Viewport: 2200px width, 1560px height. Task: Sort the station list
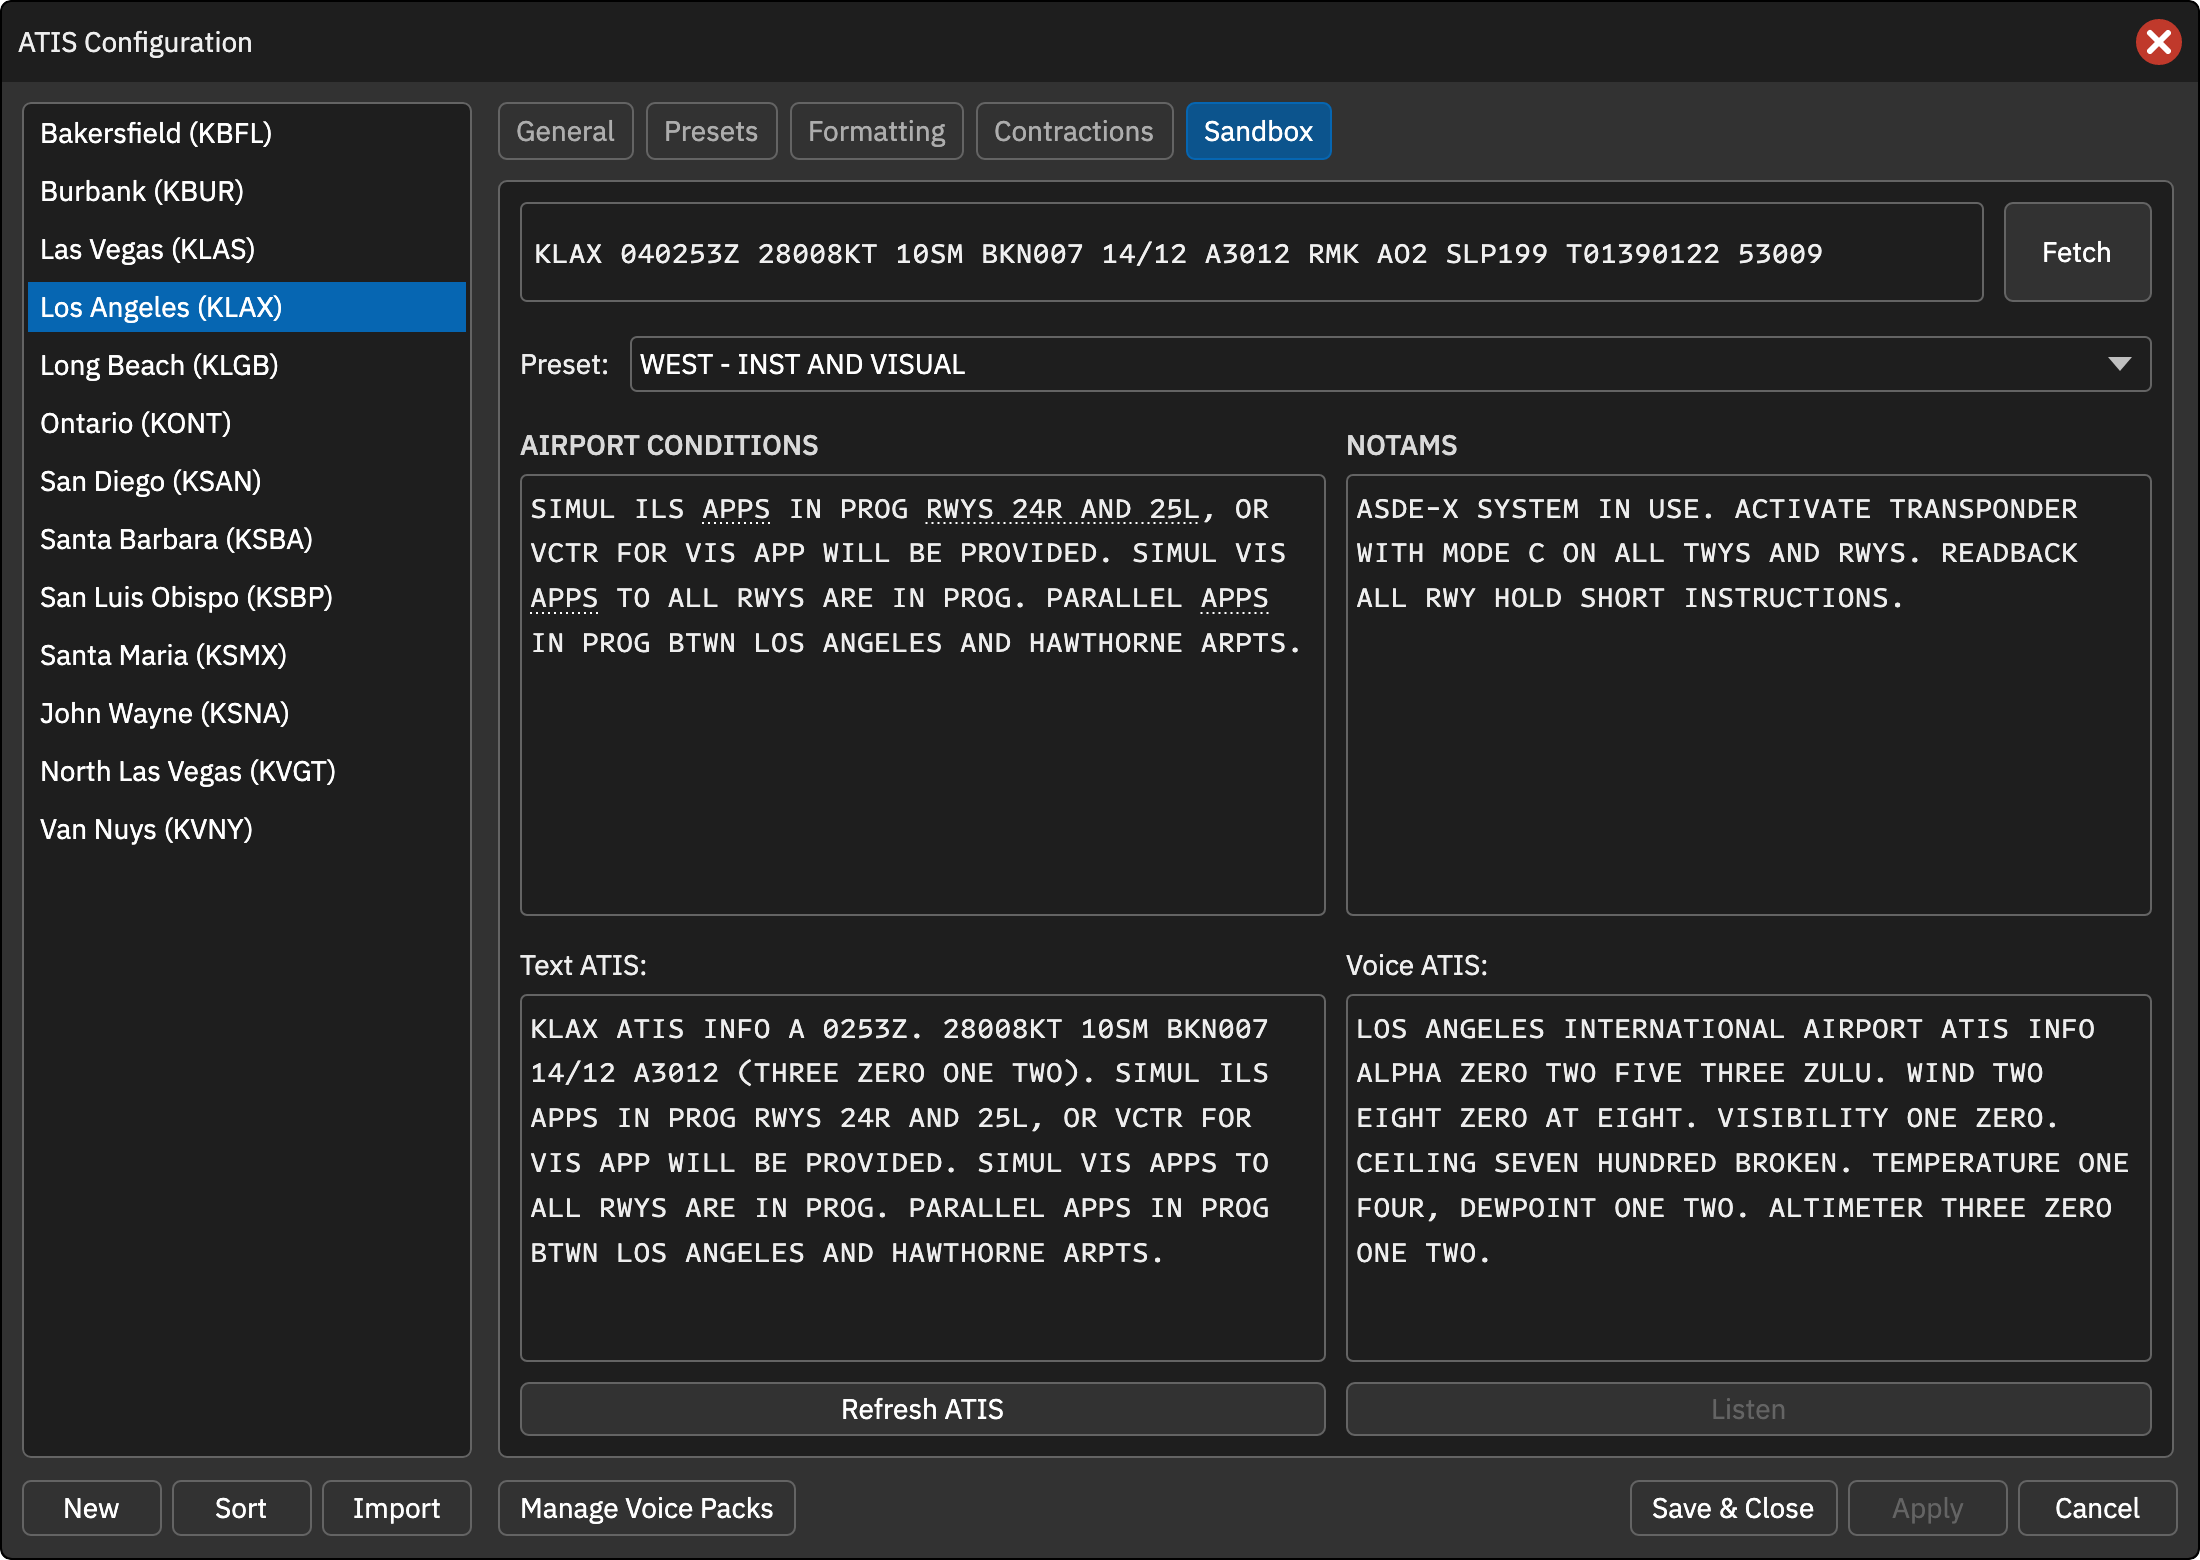(241, 1508)
